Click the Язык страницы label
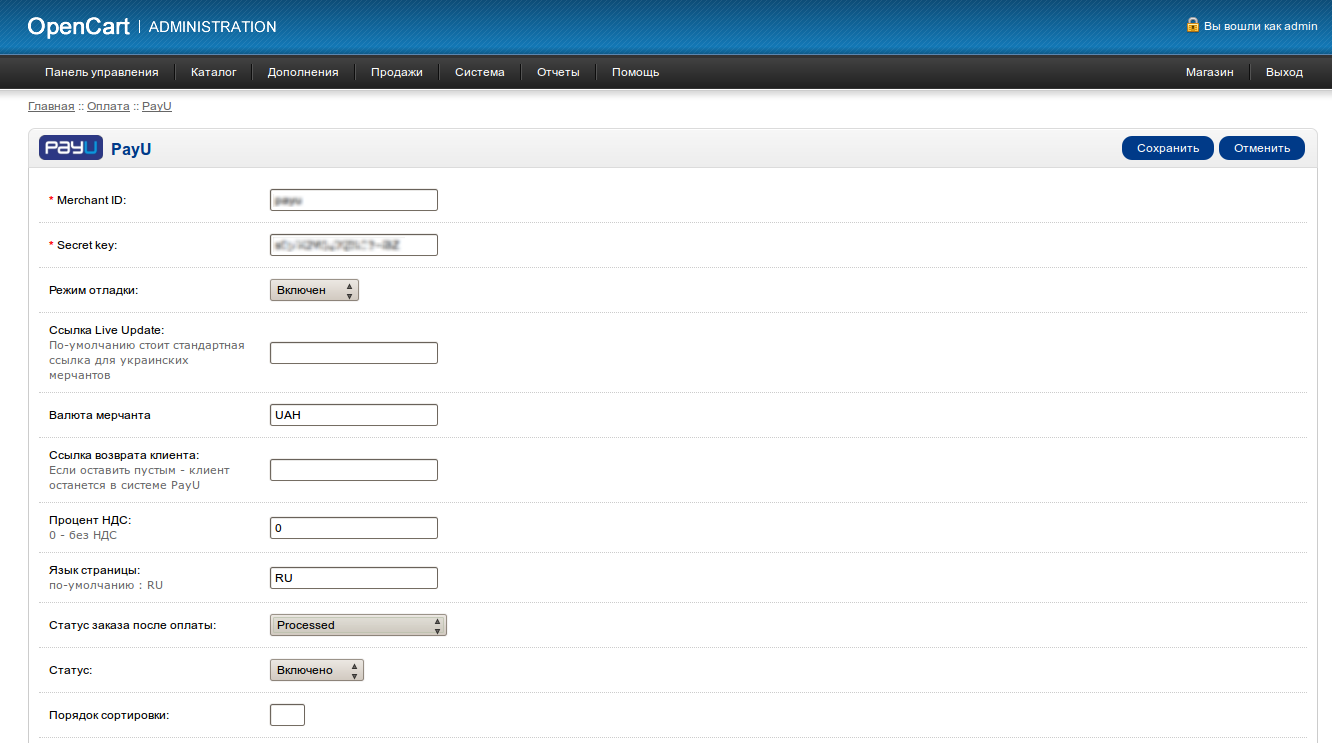The image size is (1332, 743). (94, 570)
